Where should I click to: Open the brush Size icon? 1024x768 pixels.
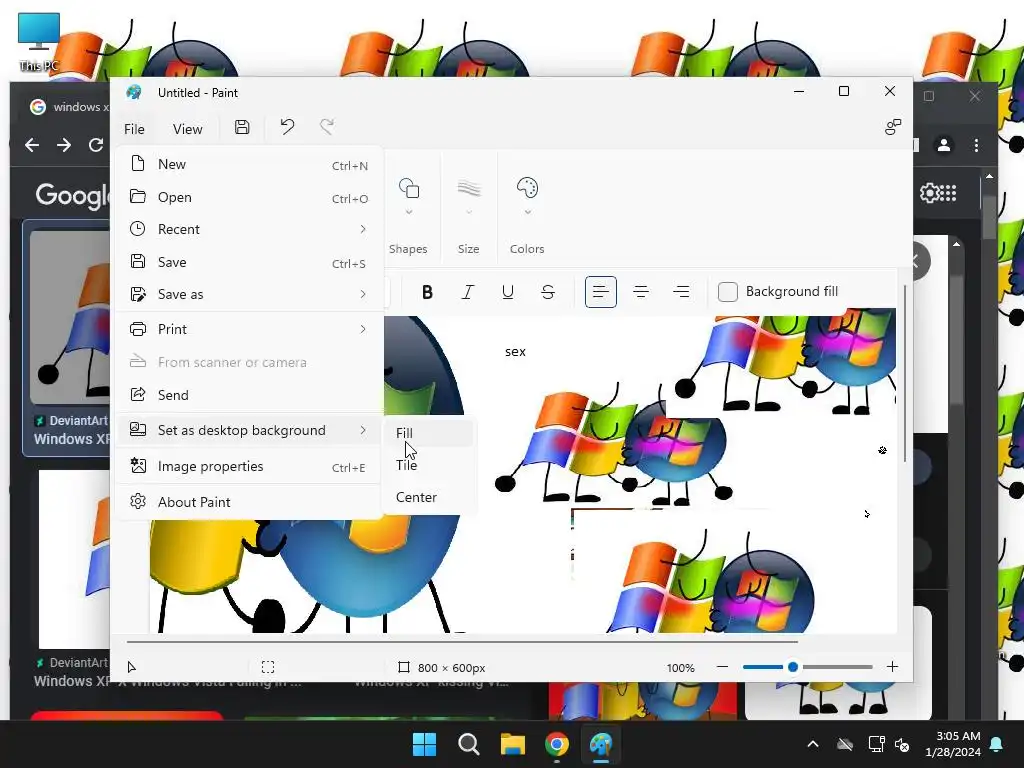pyautogui.click(x=469, y=189)
